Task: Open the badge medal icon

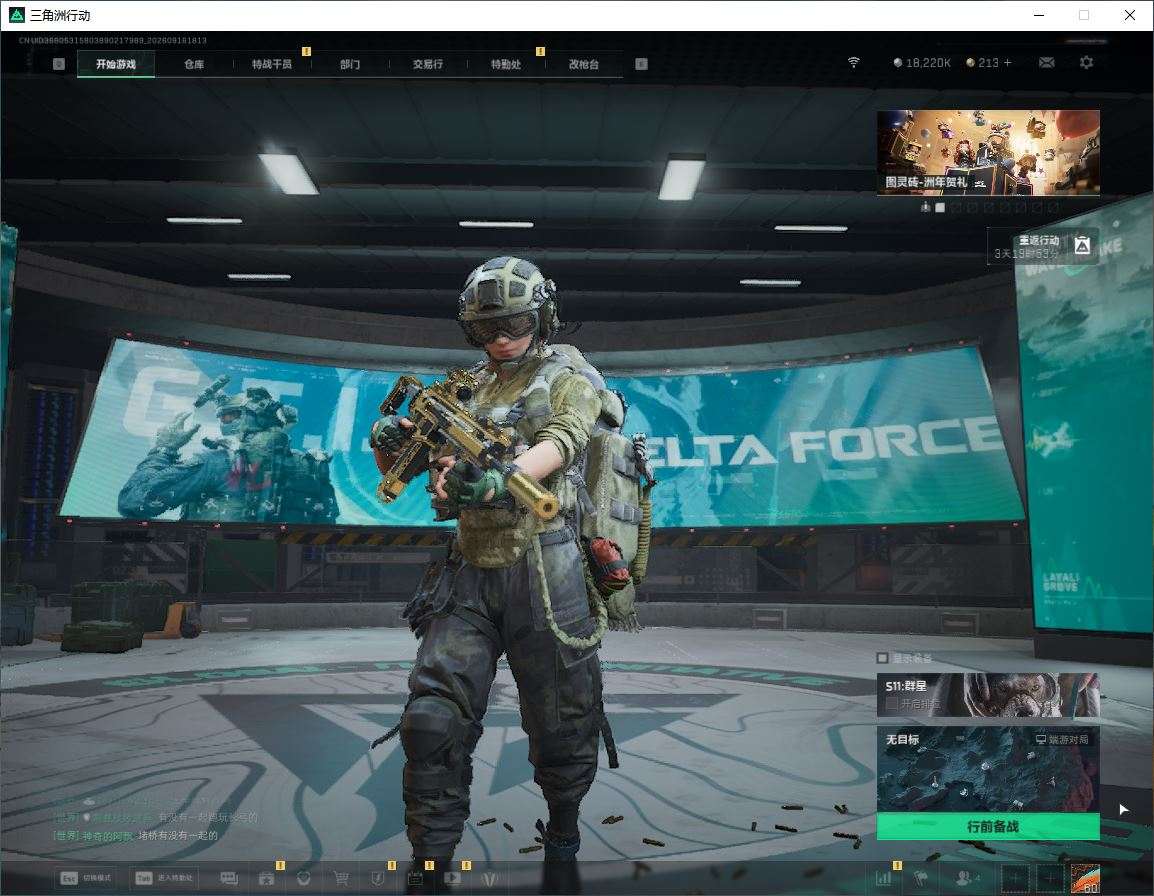Action: (x=303, y=878)
